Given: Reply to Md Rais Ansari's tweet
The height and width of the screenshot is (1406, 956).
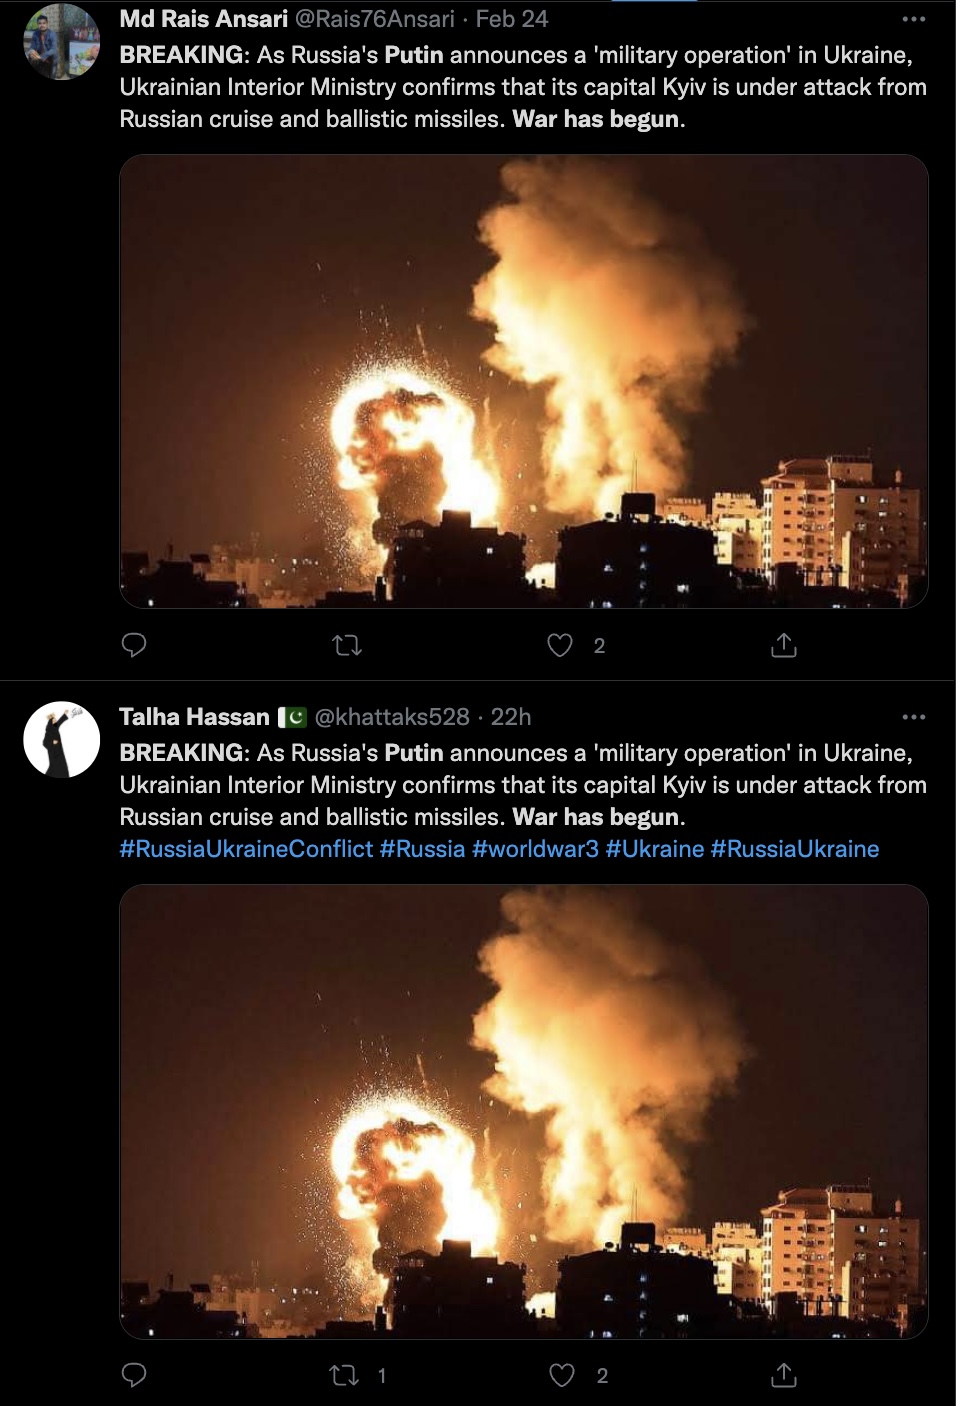Looking at the screenshot, I should coord(134,645).
